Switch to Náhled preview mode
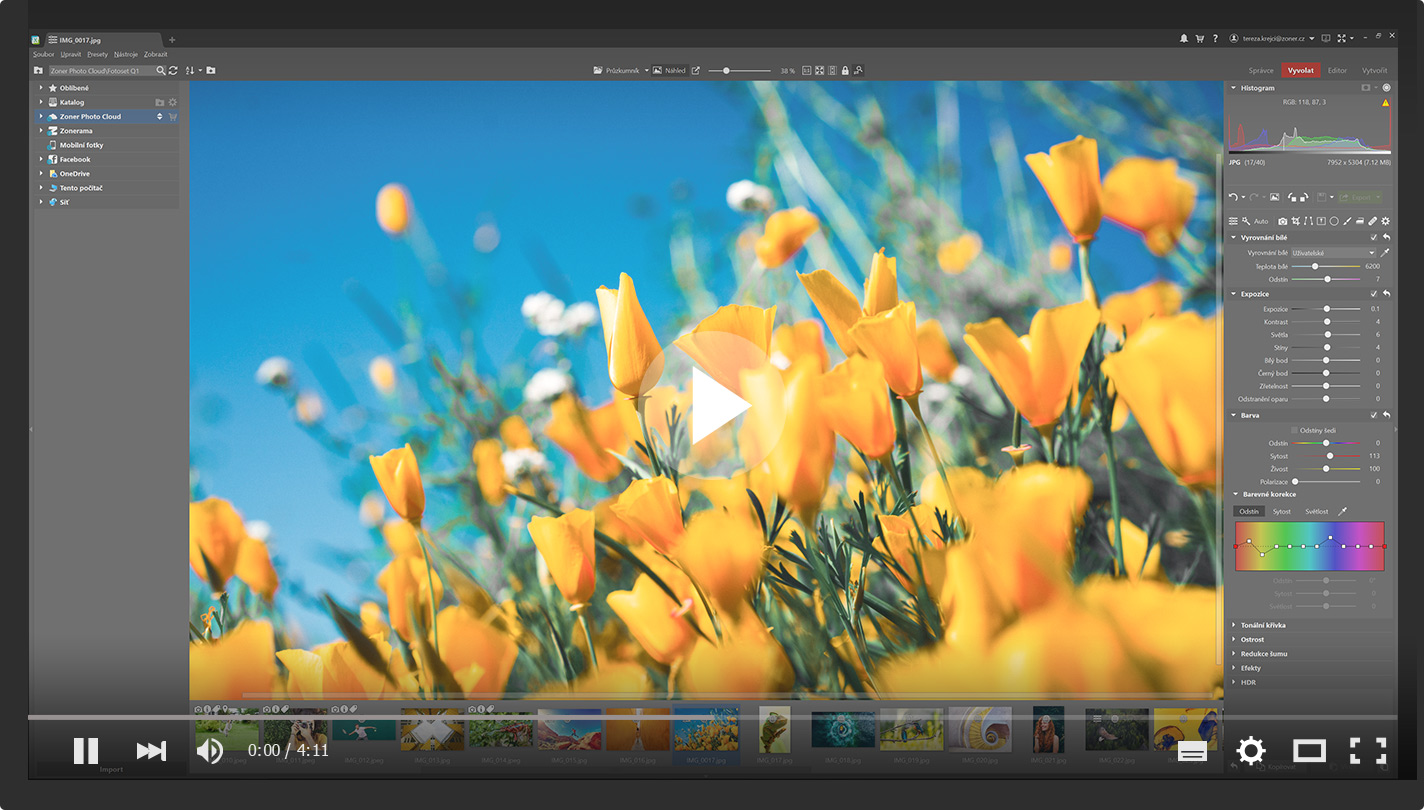Screen dimensions: 1424x810 pos(670,71)
